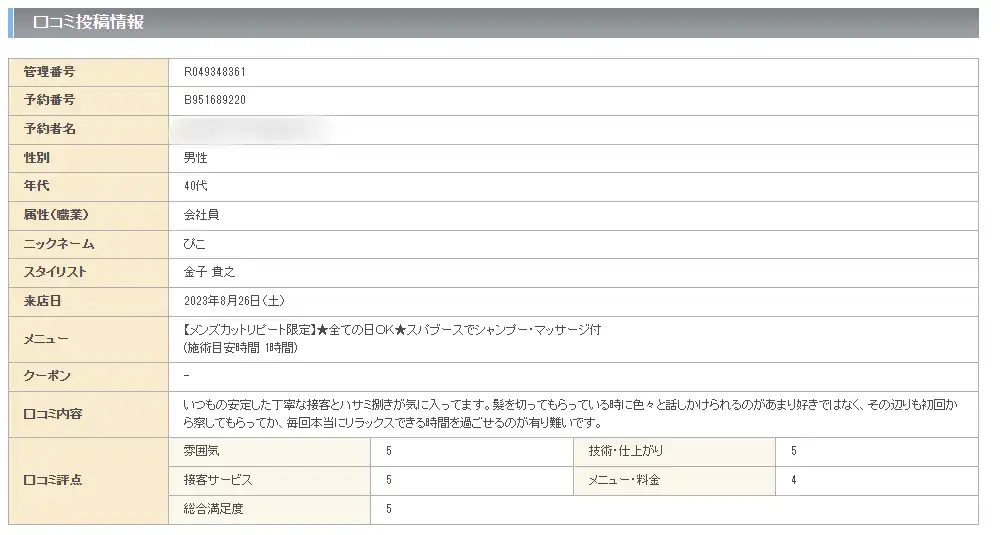
Task: Click the 予約者名 row label
Action: click(49, 129)
